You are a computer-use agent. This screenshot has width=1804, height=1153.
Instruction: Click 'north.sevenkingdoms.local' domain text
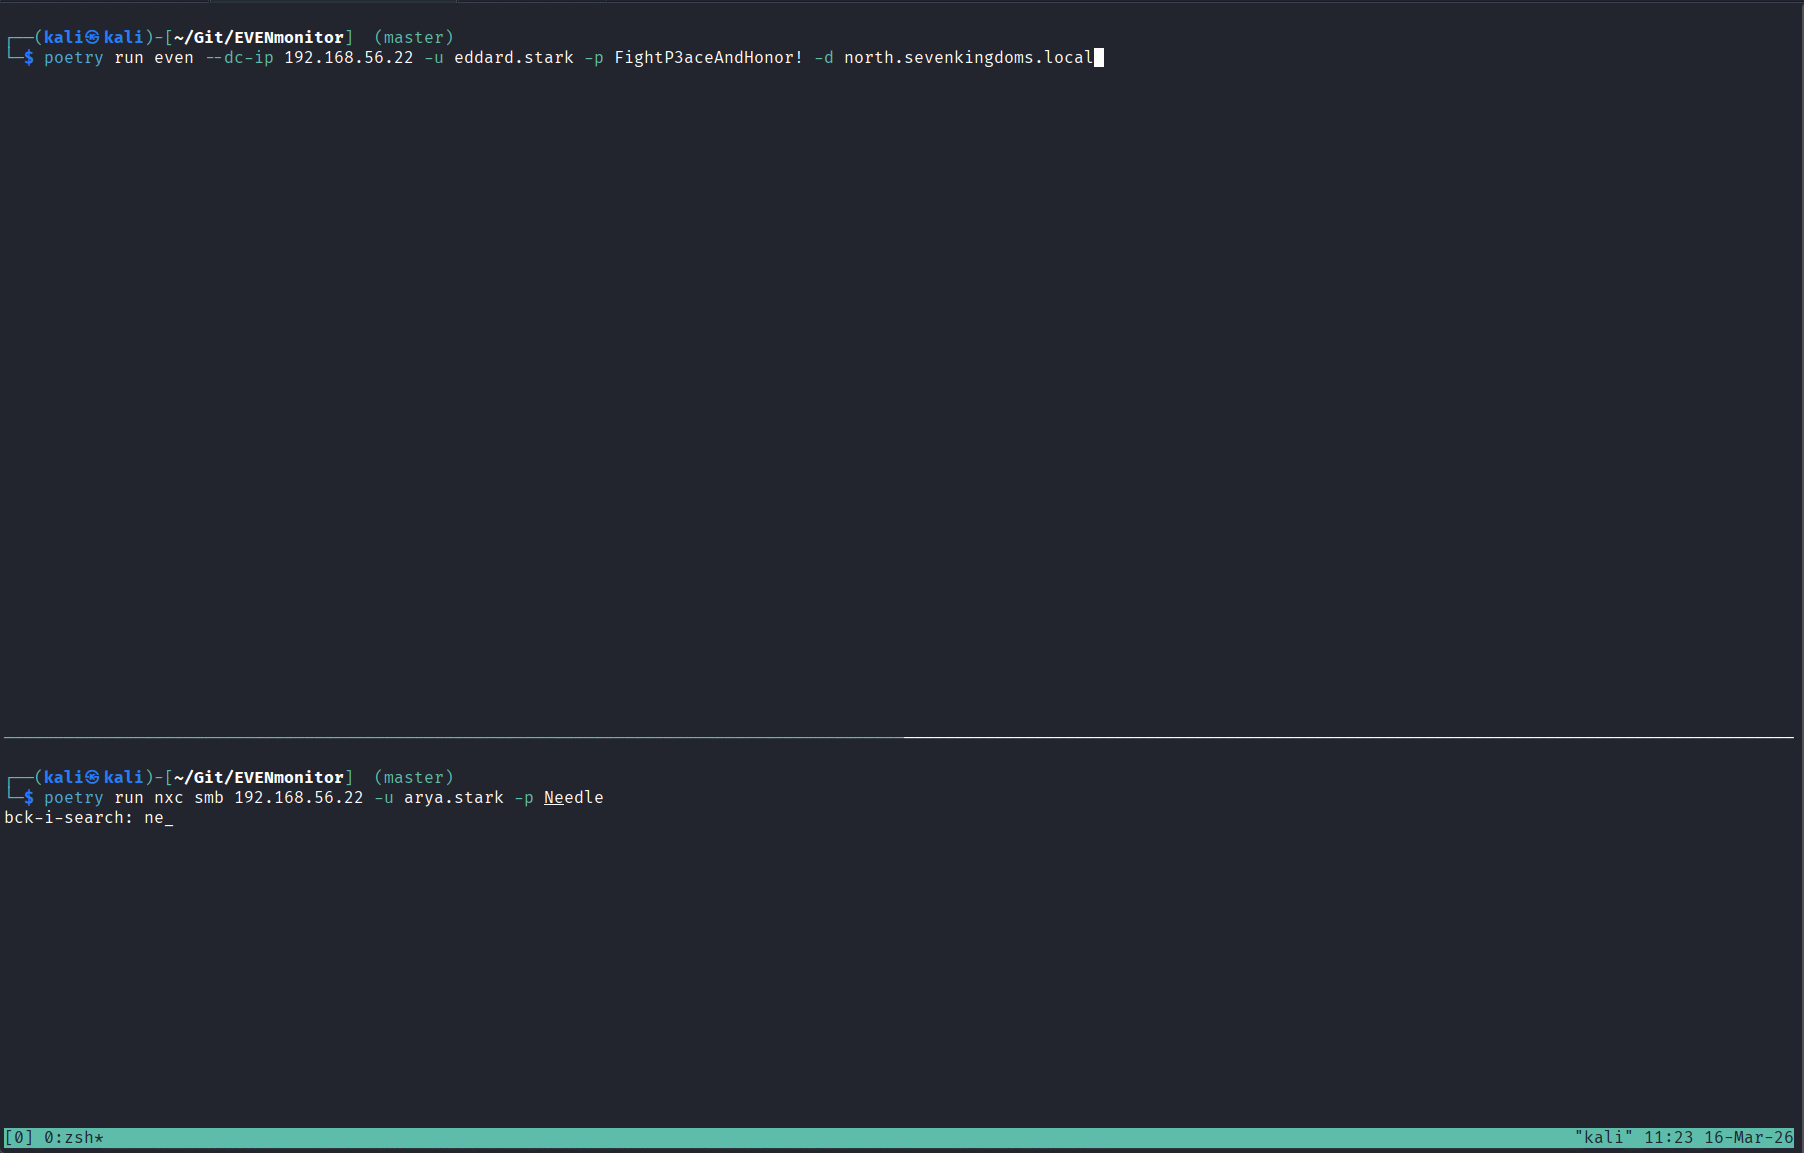(x=969, y=57)
